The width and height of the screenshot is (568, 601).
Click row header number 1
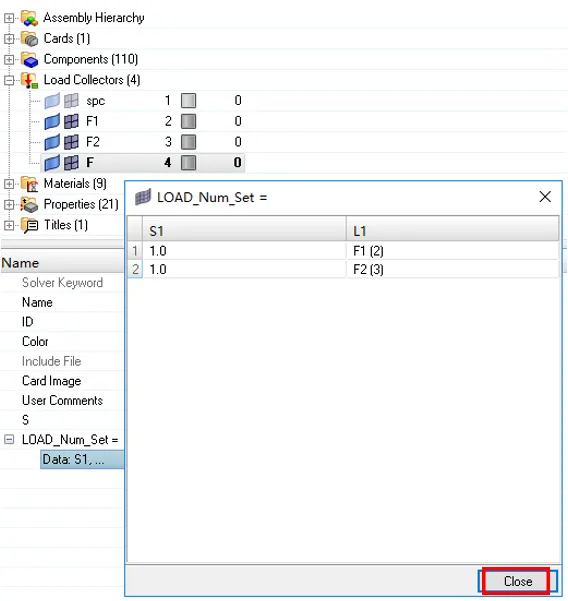[135, 251]
